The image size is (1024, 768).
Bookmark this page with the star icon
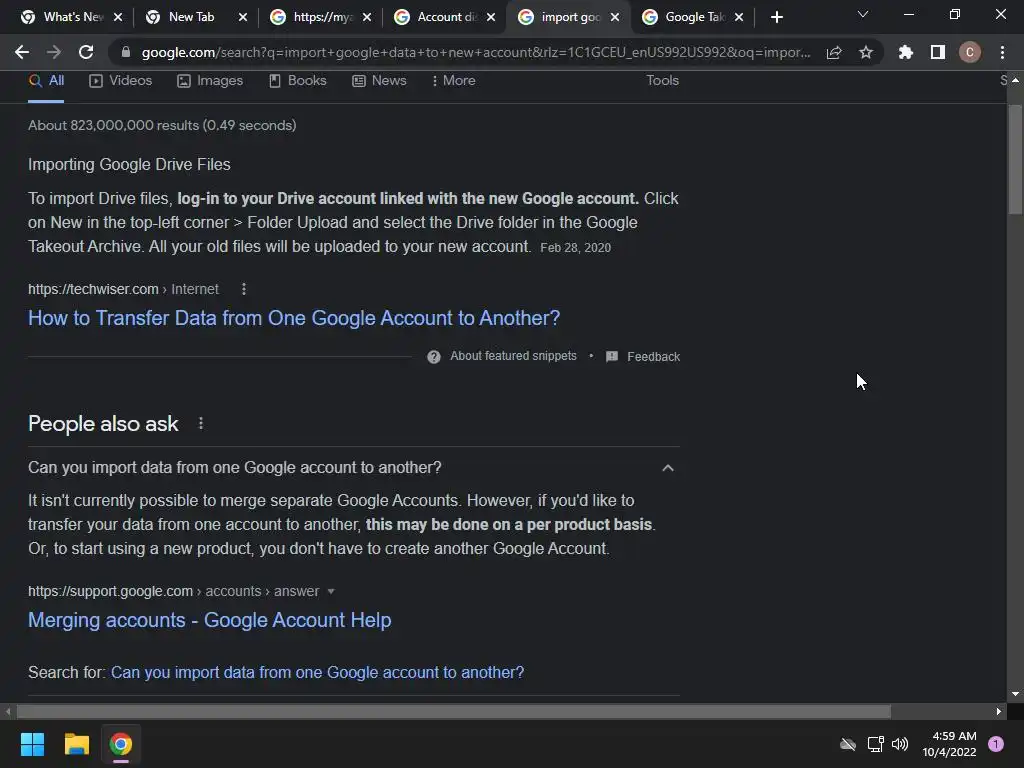point(866,52)
